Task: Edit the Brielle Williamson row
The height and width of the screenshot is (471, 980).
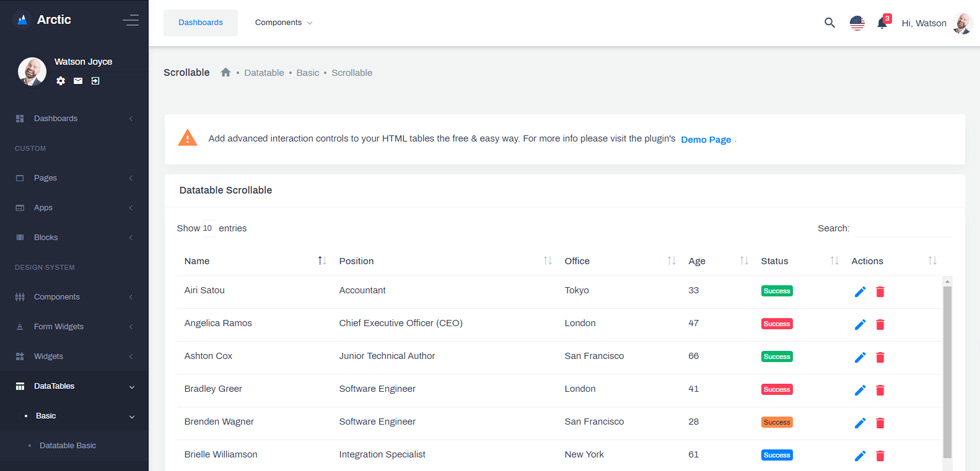Action: (860, 456)
